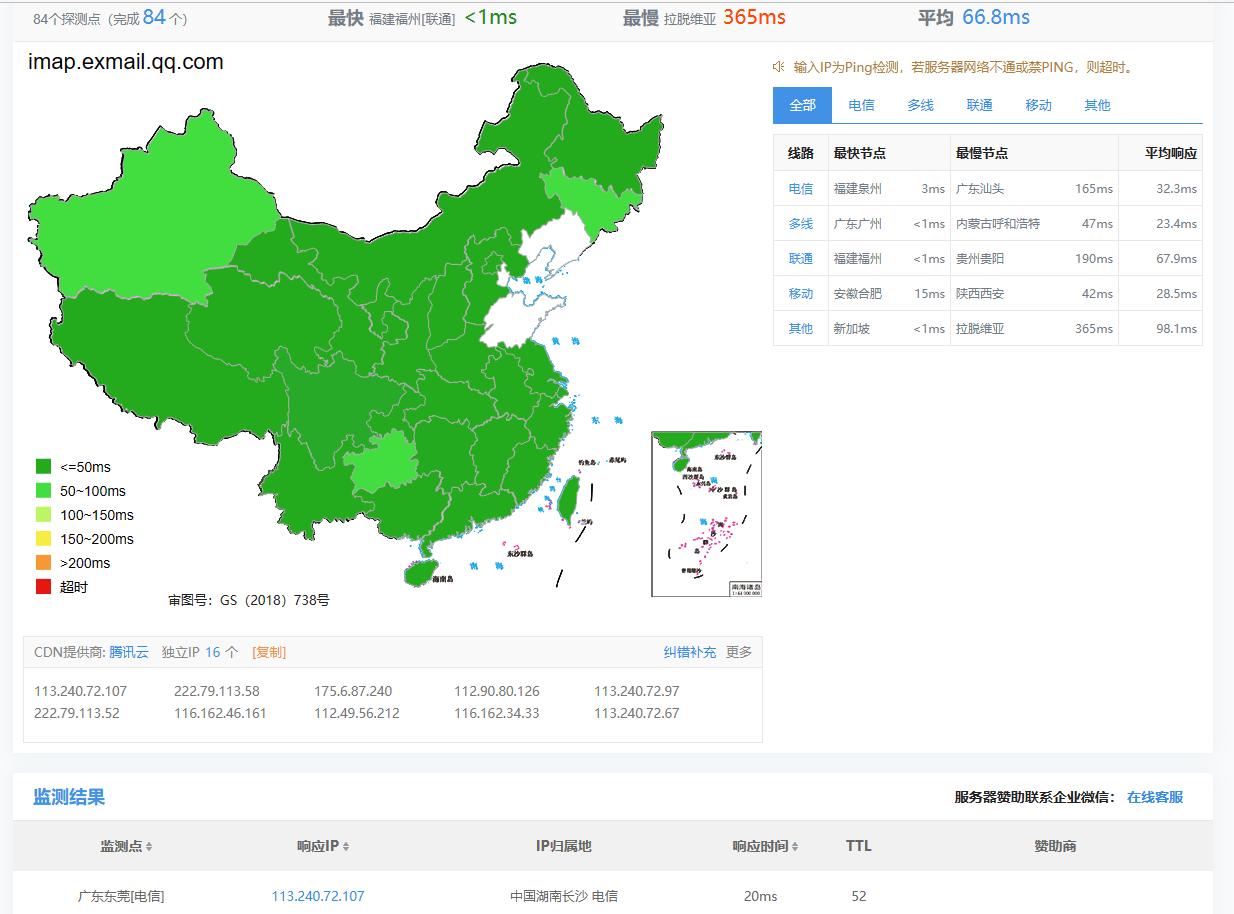This screenshot has height=914, width=1234.
Task: Switch to the 联通 tab
Action: (979, 105)
